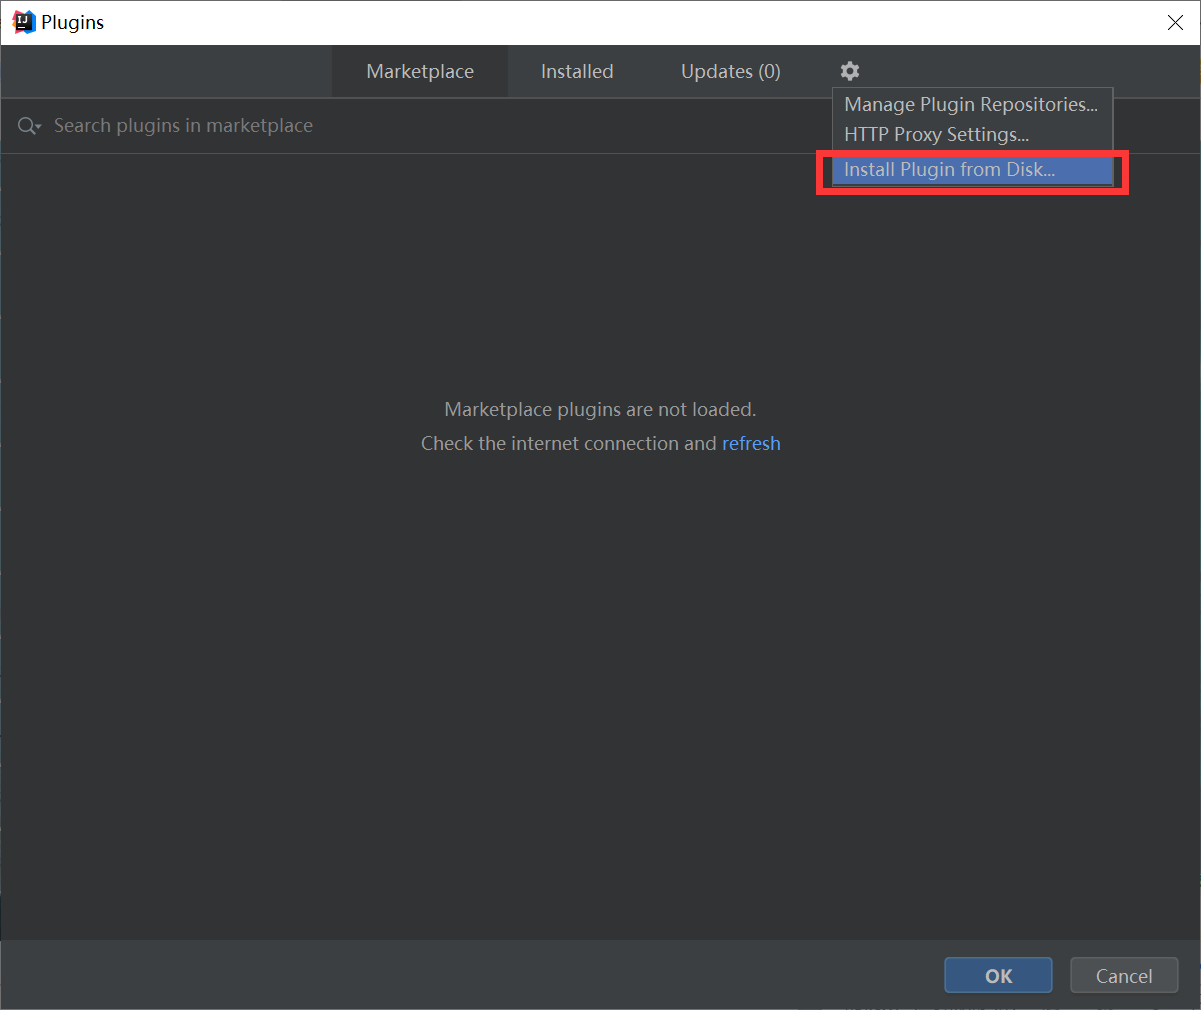Close the Plugins dialog window
1201x1010 pixels.
click(x=1175, y=22)
